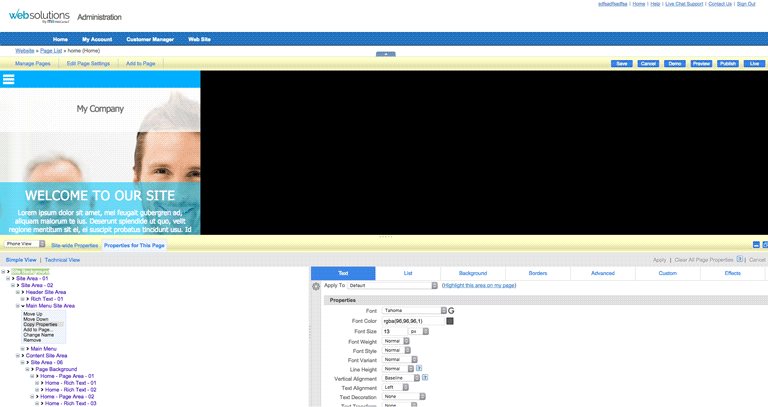Open the Font Size px unit dropdown
The image size is (768, 407).
click(x=419, y=332)
